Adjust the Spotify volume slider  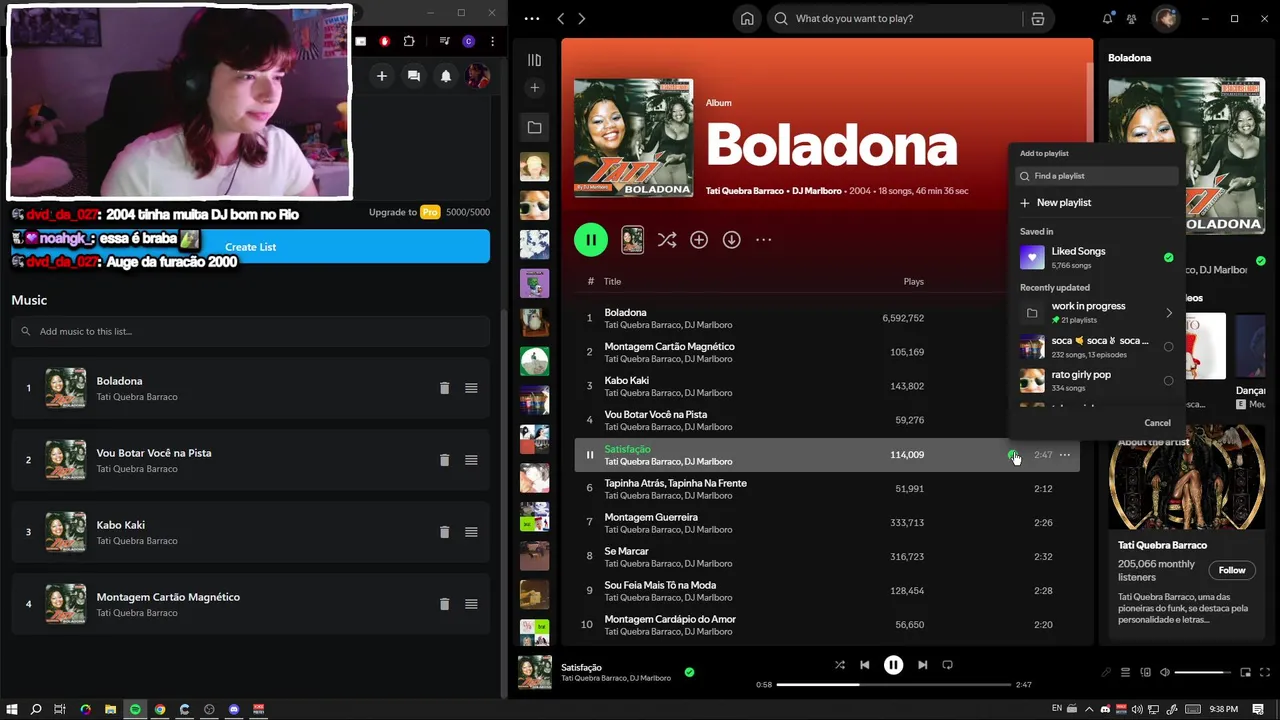click(x=1202, y=673)
